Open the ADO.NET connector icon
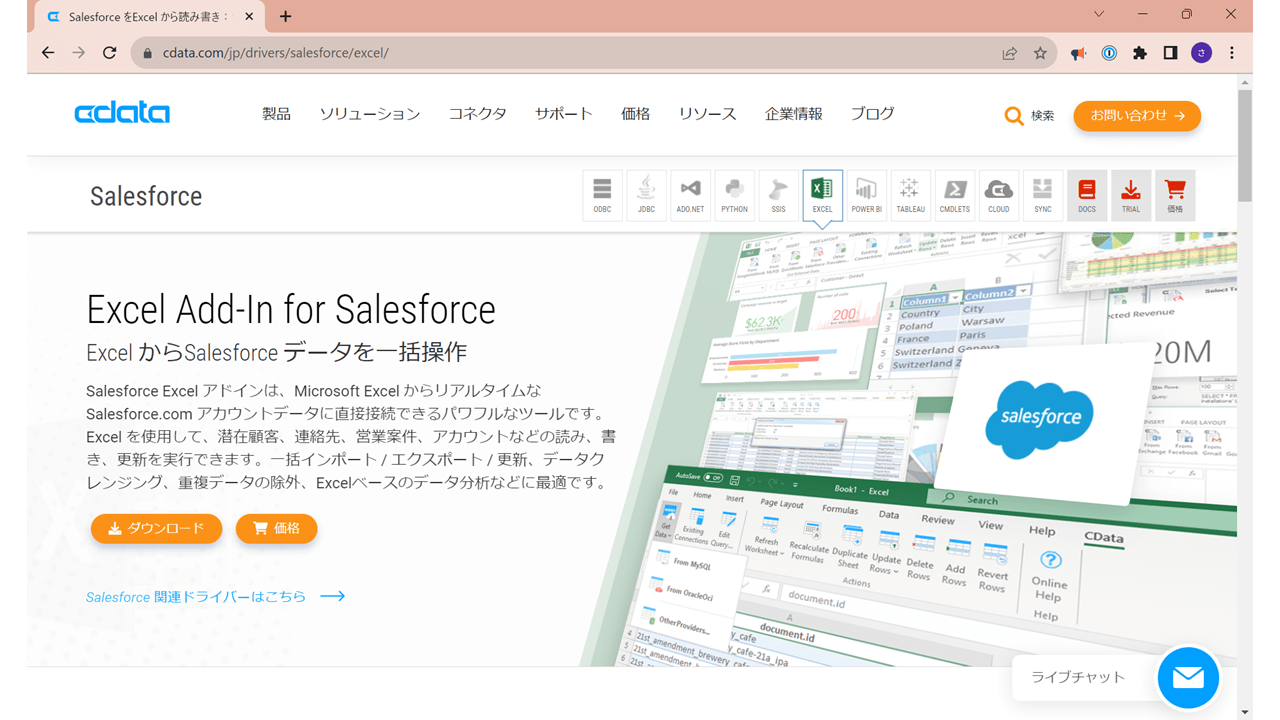Viewport: 1280px width, 720px height. [690, 195]
